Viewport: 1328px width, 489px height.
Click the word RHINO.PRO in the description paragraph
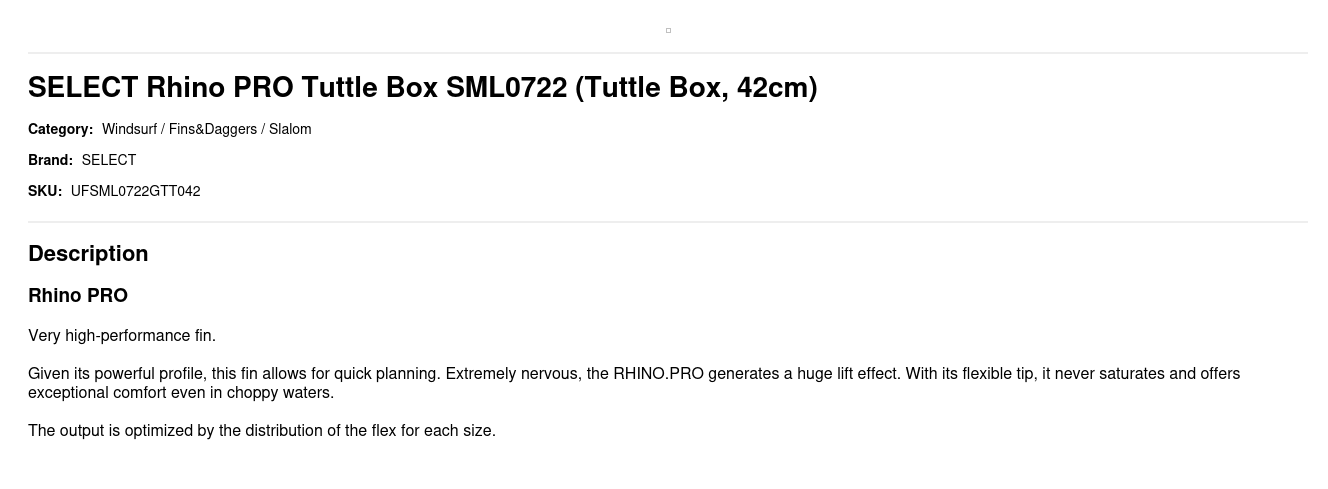click(658, 374)
